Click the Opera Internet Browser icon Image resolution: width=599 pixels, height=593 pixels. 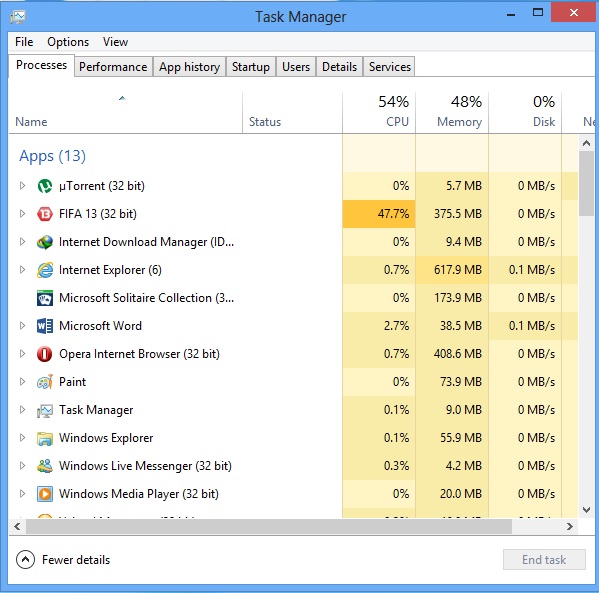(x=45, y=354)
